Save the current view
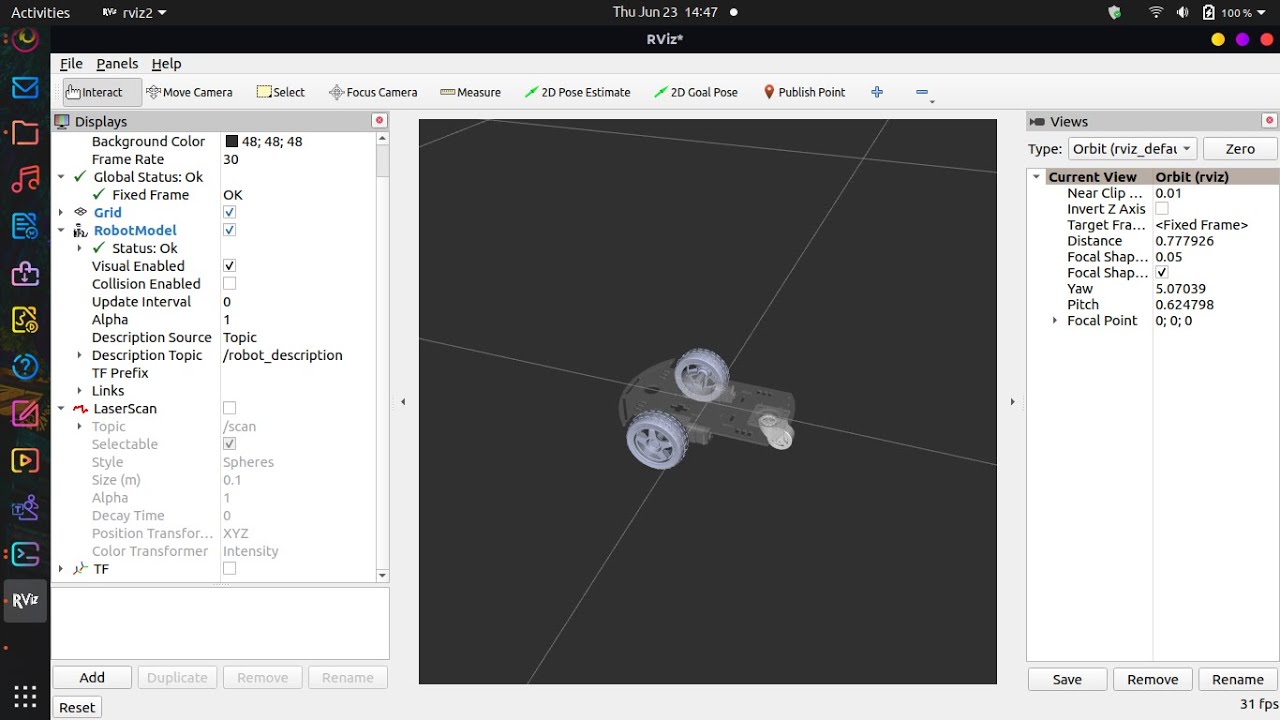 1067,679
